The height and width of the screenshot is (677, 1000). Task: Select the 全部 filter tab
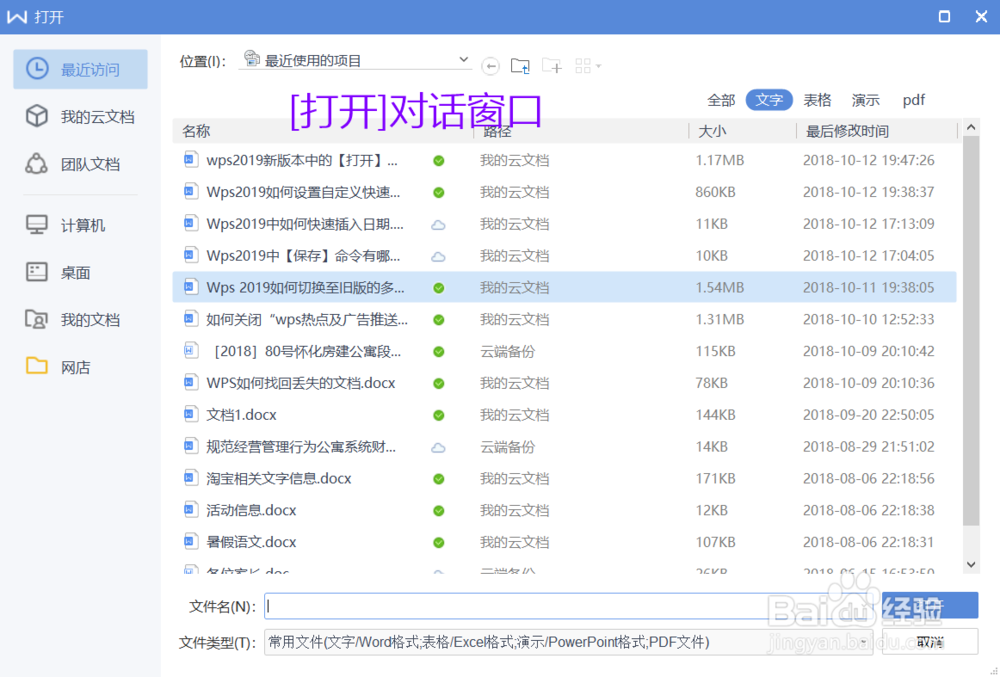pyautogui.click(x=721, y=100)
